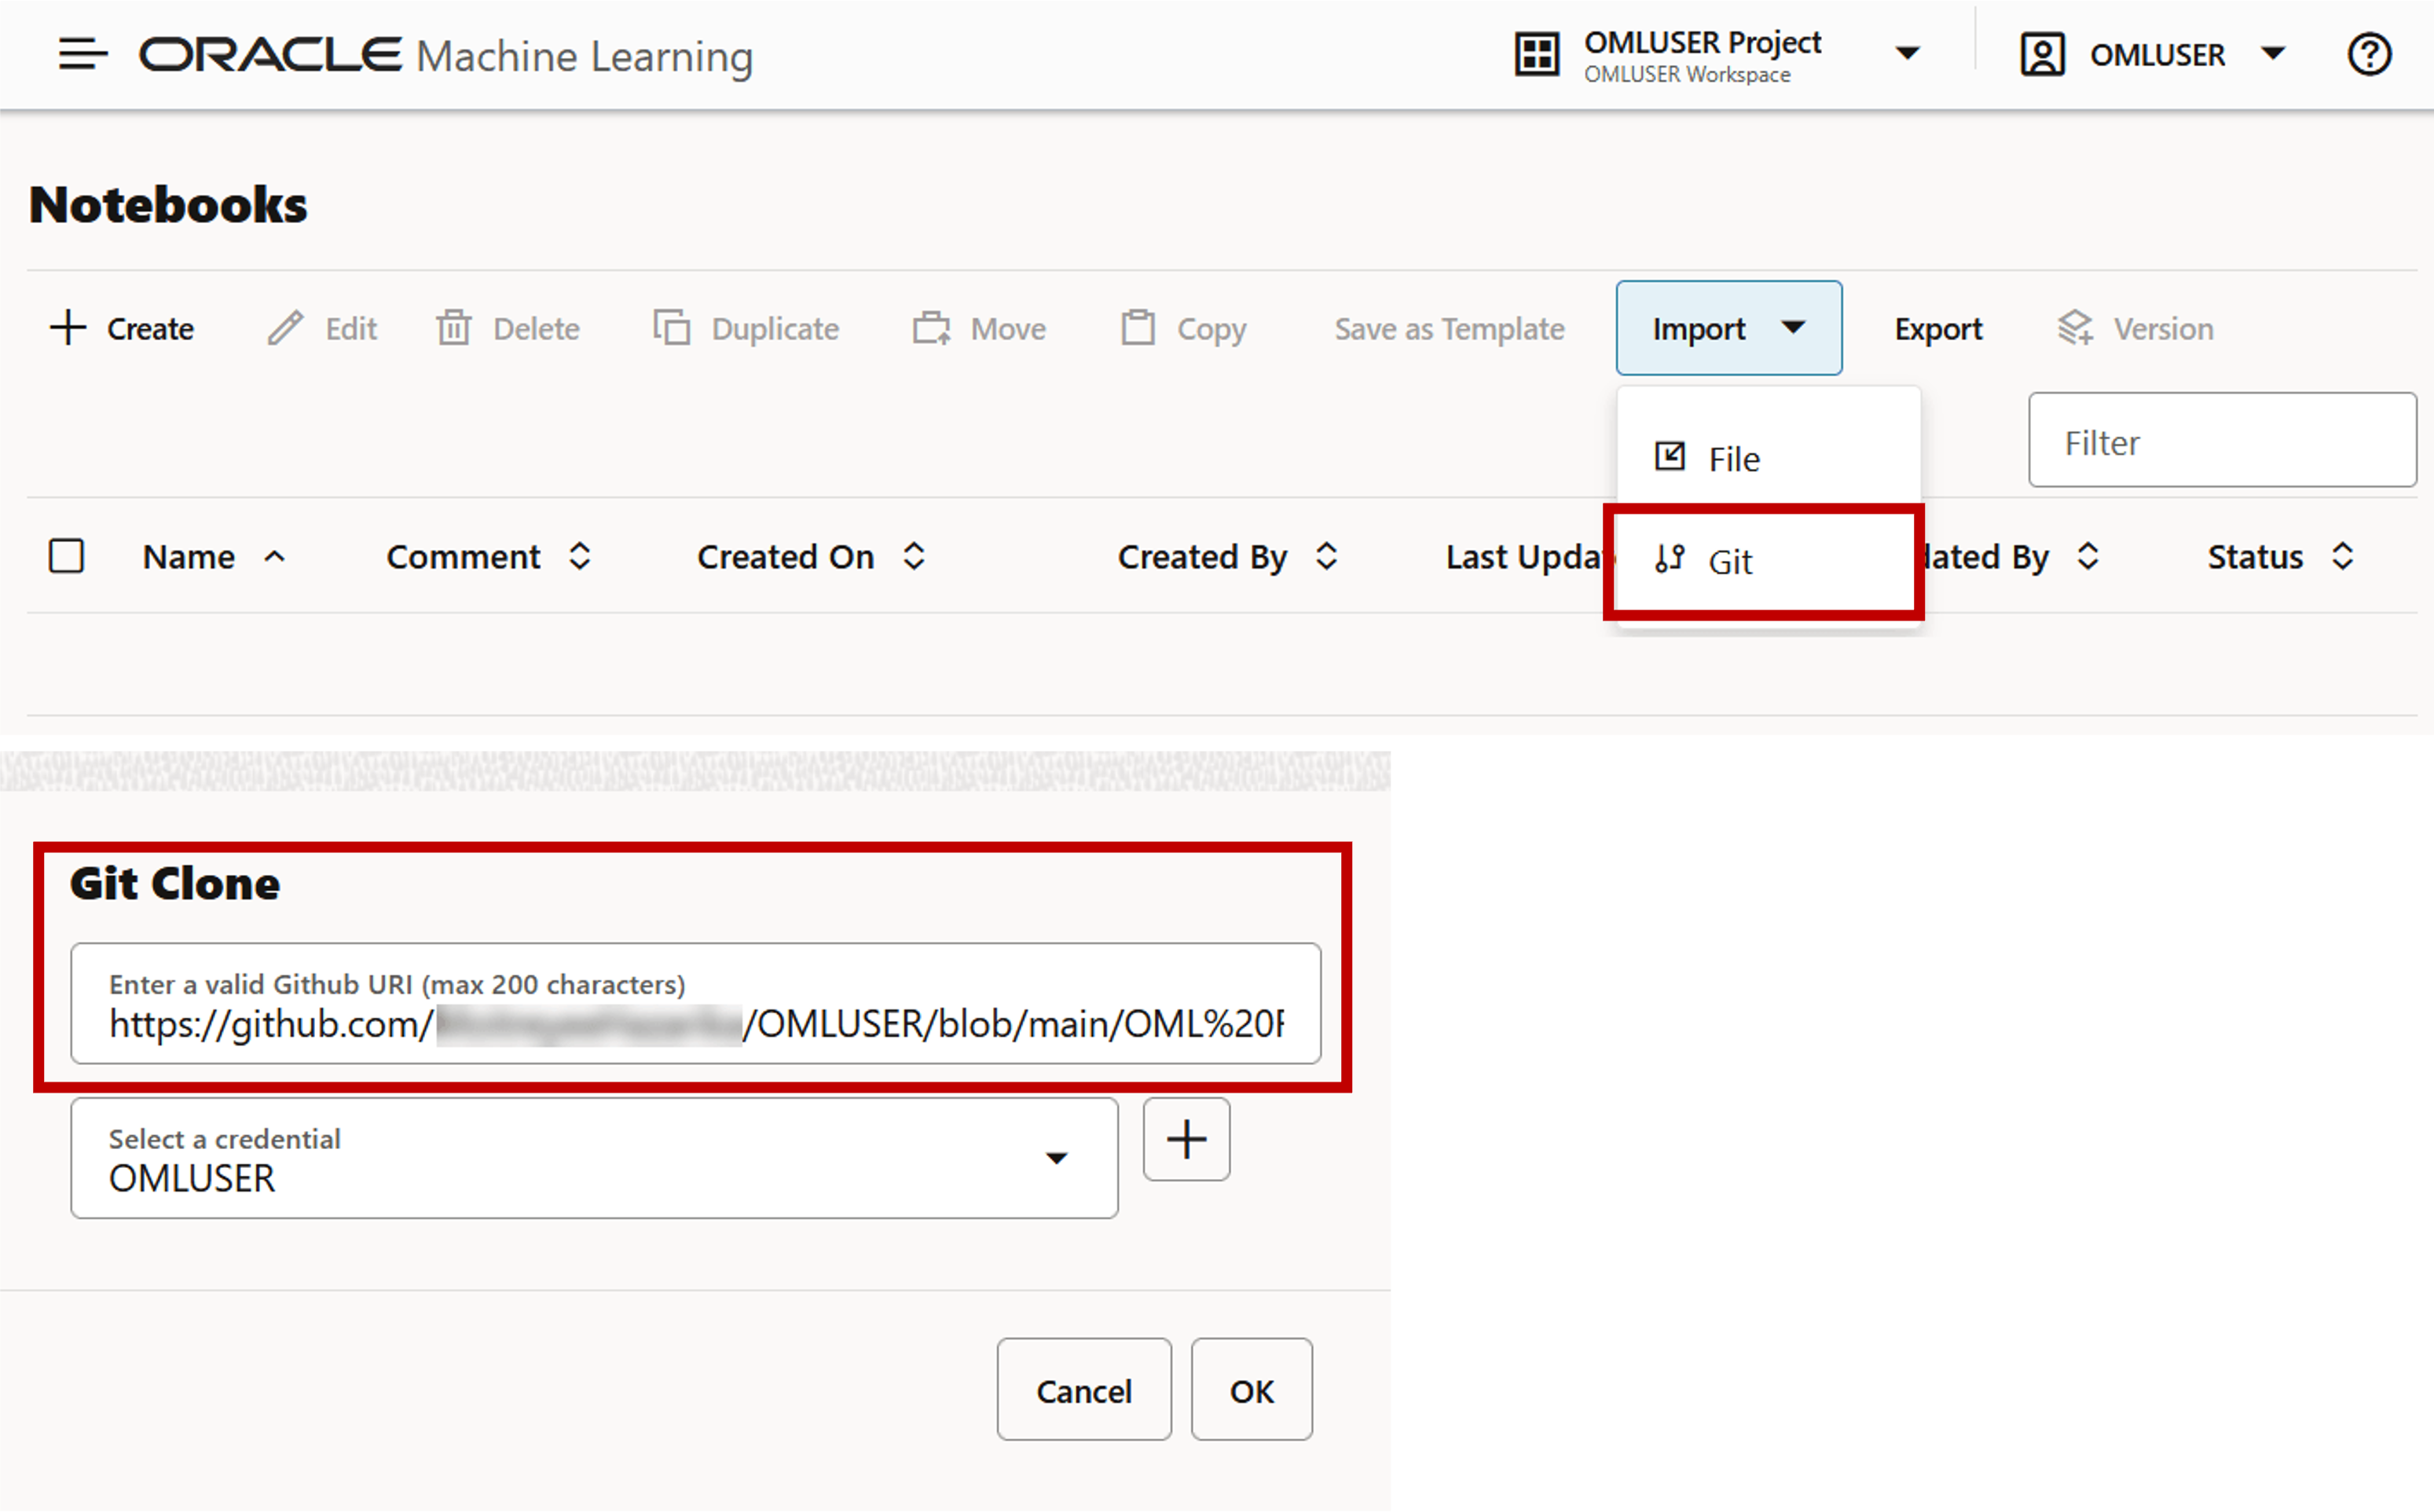Choose File from the Import menu
The height and width of the screenshot is (1512, 2434).
[x=1733, y=459]
